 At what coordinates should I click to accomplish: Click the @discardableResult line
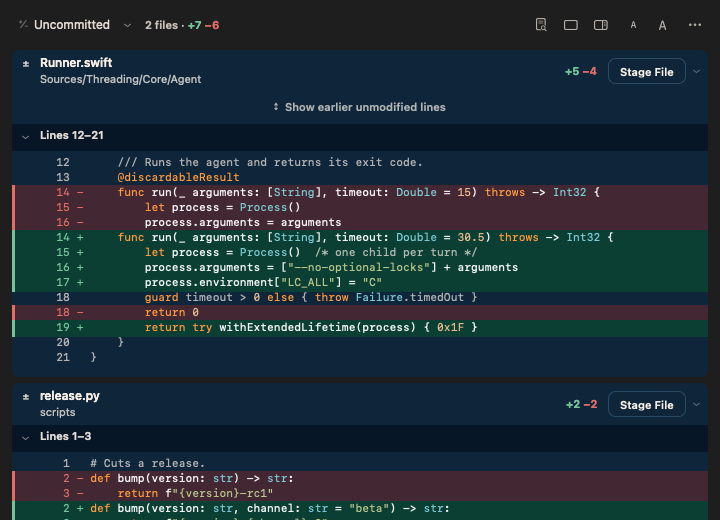coord(360,177)
